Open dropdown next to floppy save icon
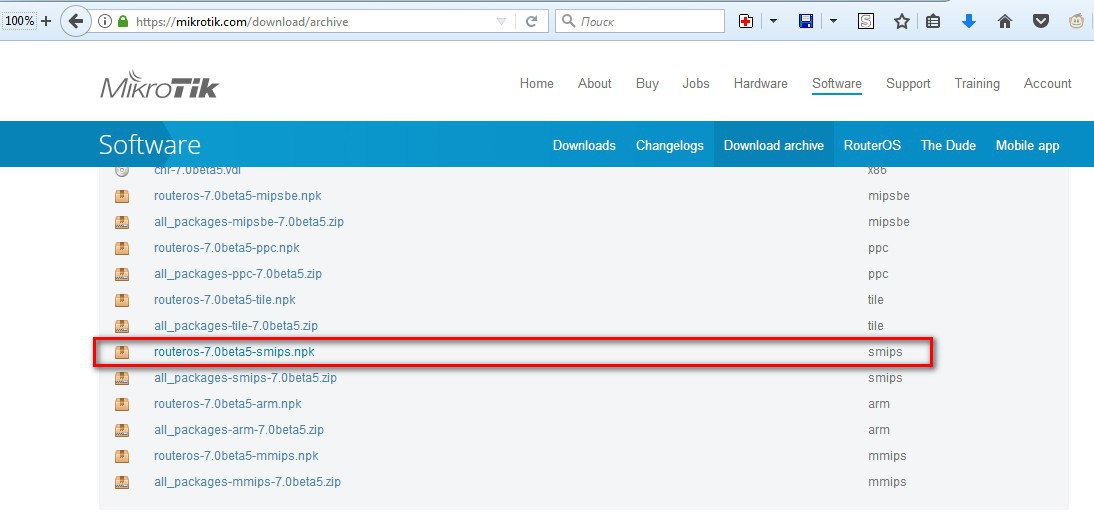1094x527 pixels. click(833, 22)
